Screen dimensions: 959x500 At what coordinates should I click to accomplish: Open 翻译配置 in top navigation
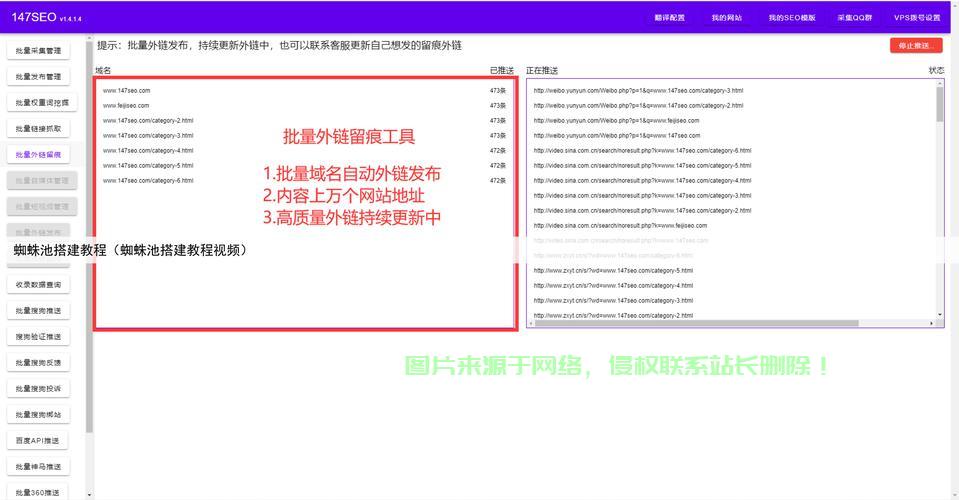669,18
